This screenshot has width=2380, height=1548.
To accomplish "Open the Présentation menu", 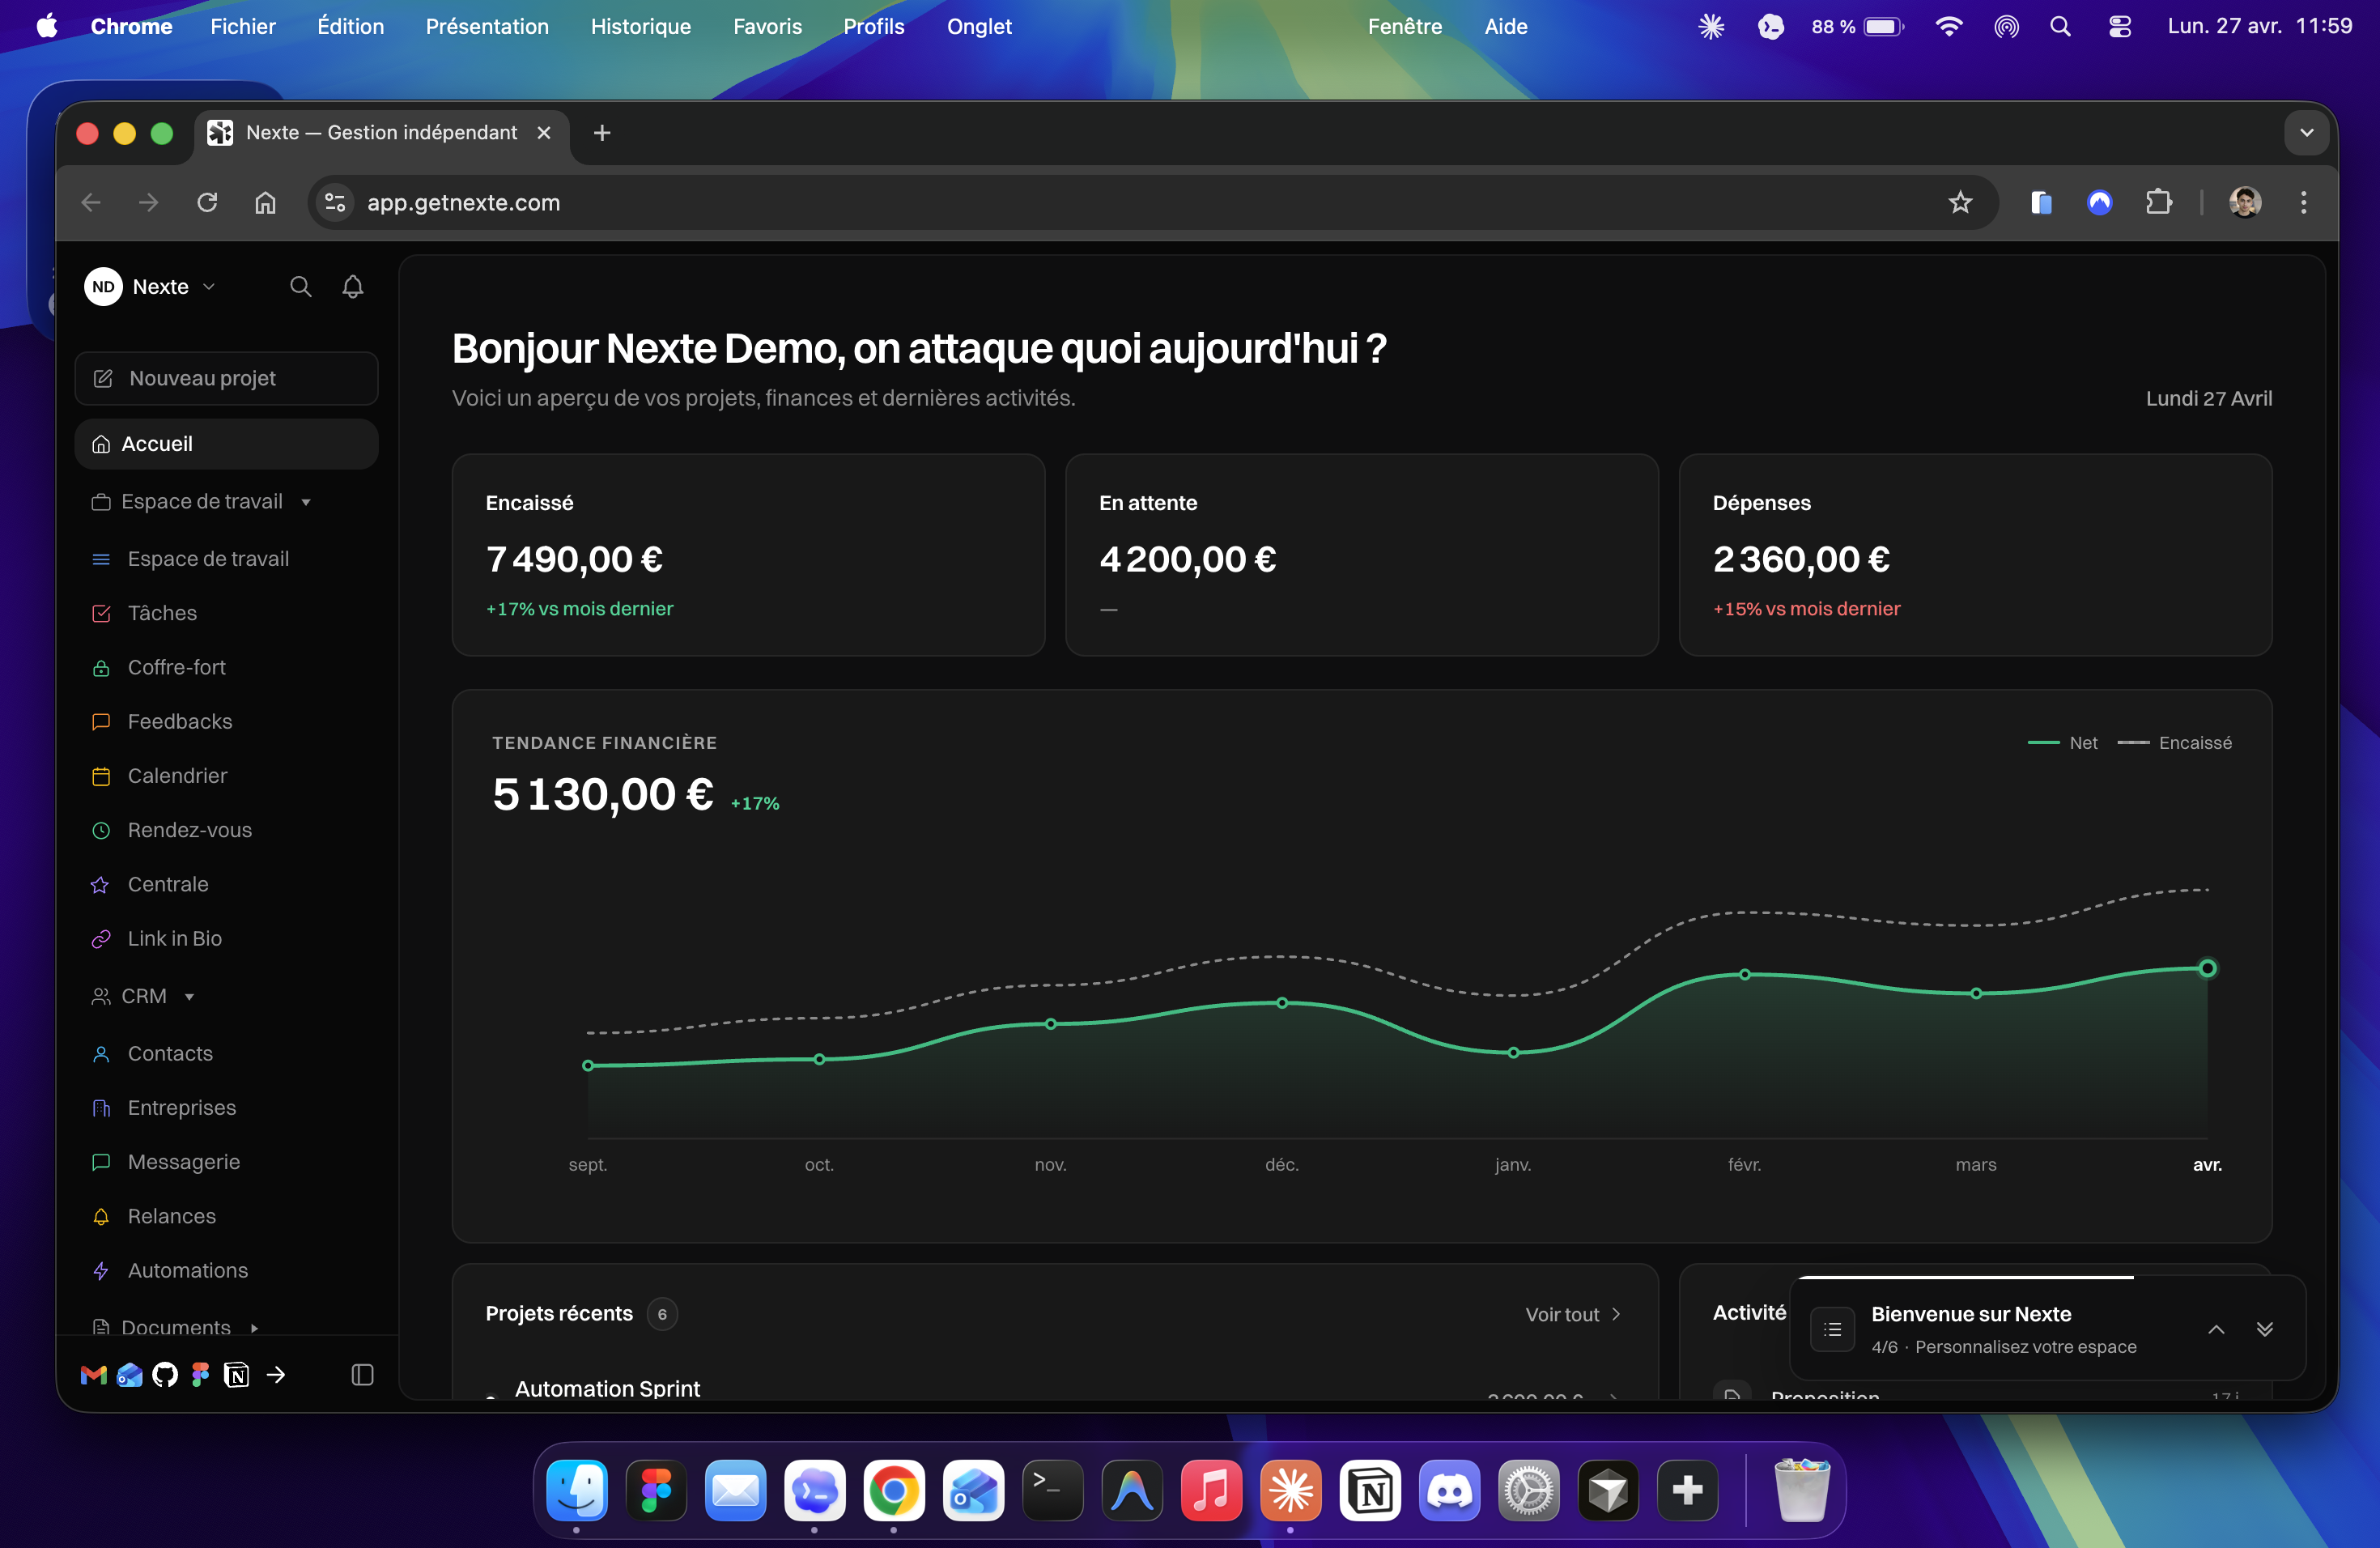I will 487,27.
